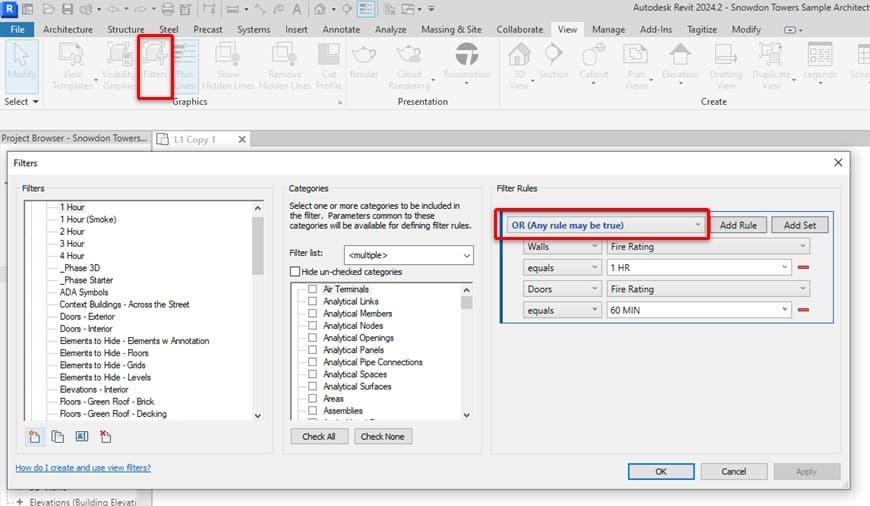This screenshot has width=870, height=506.
Task: Expand Elevations (Building Elevation) in Project Browser
Action: click(19, 502)
